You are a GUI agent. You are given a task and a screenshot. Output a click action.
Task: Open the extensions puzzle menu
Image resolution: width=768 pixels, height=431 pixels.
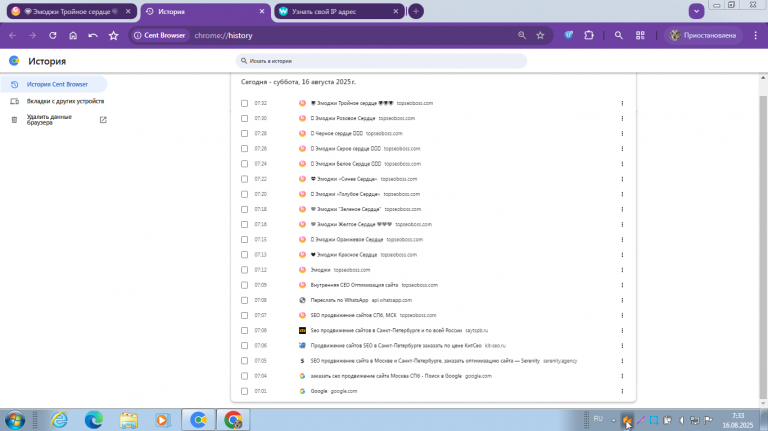pos(589,35)
